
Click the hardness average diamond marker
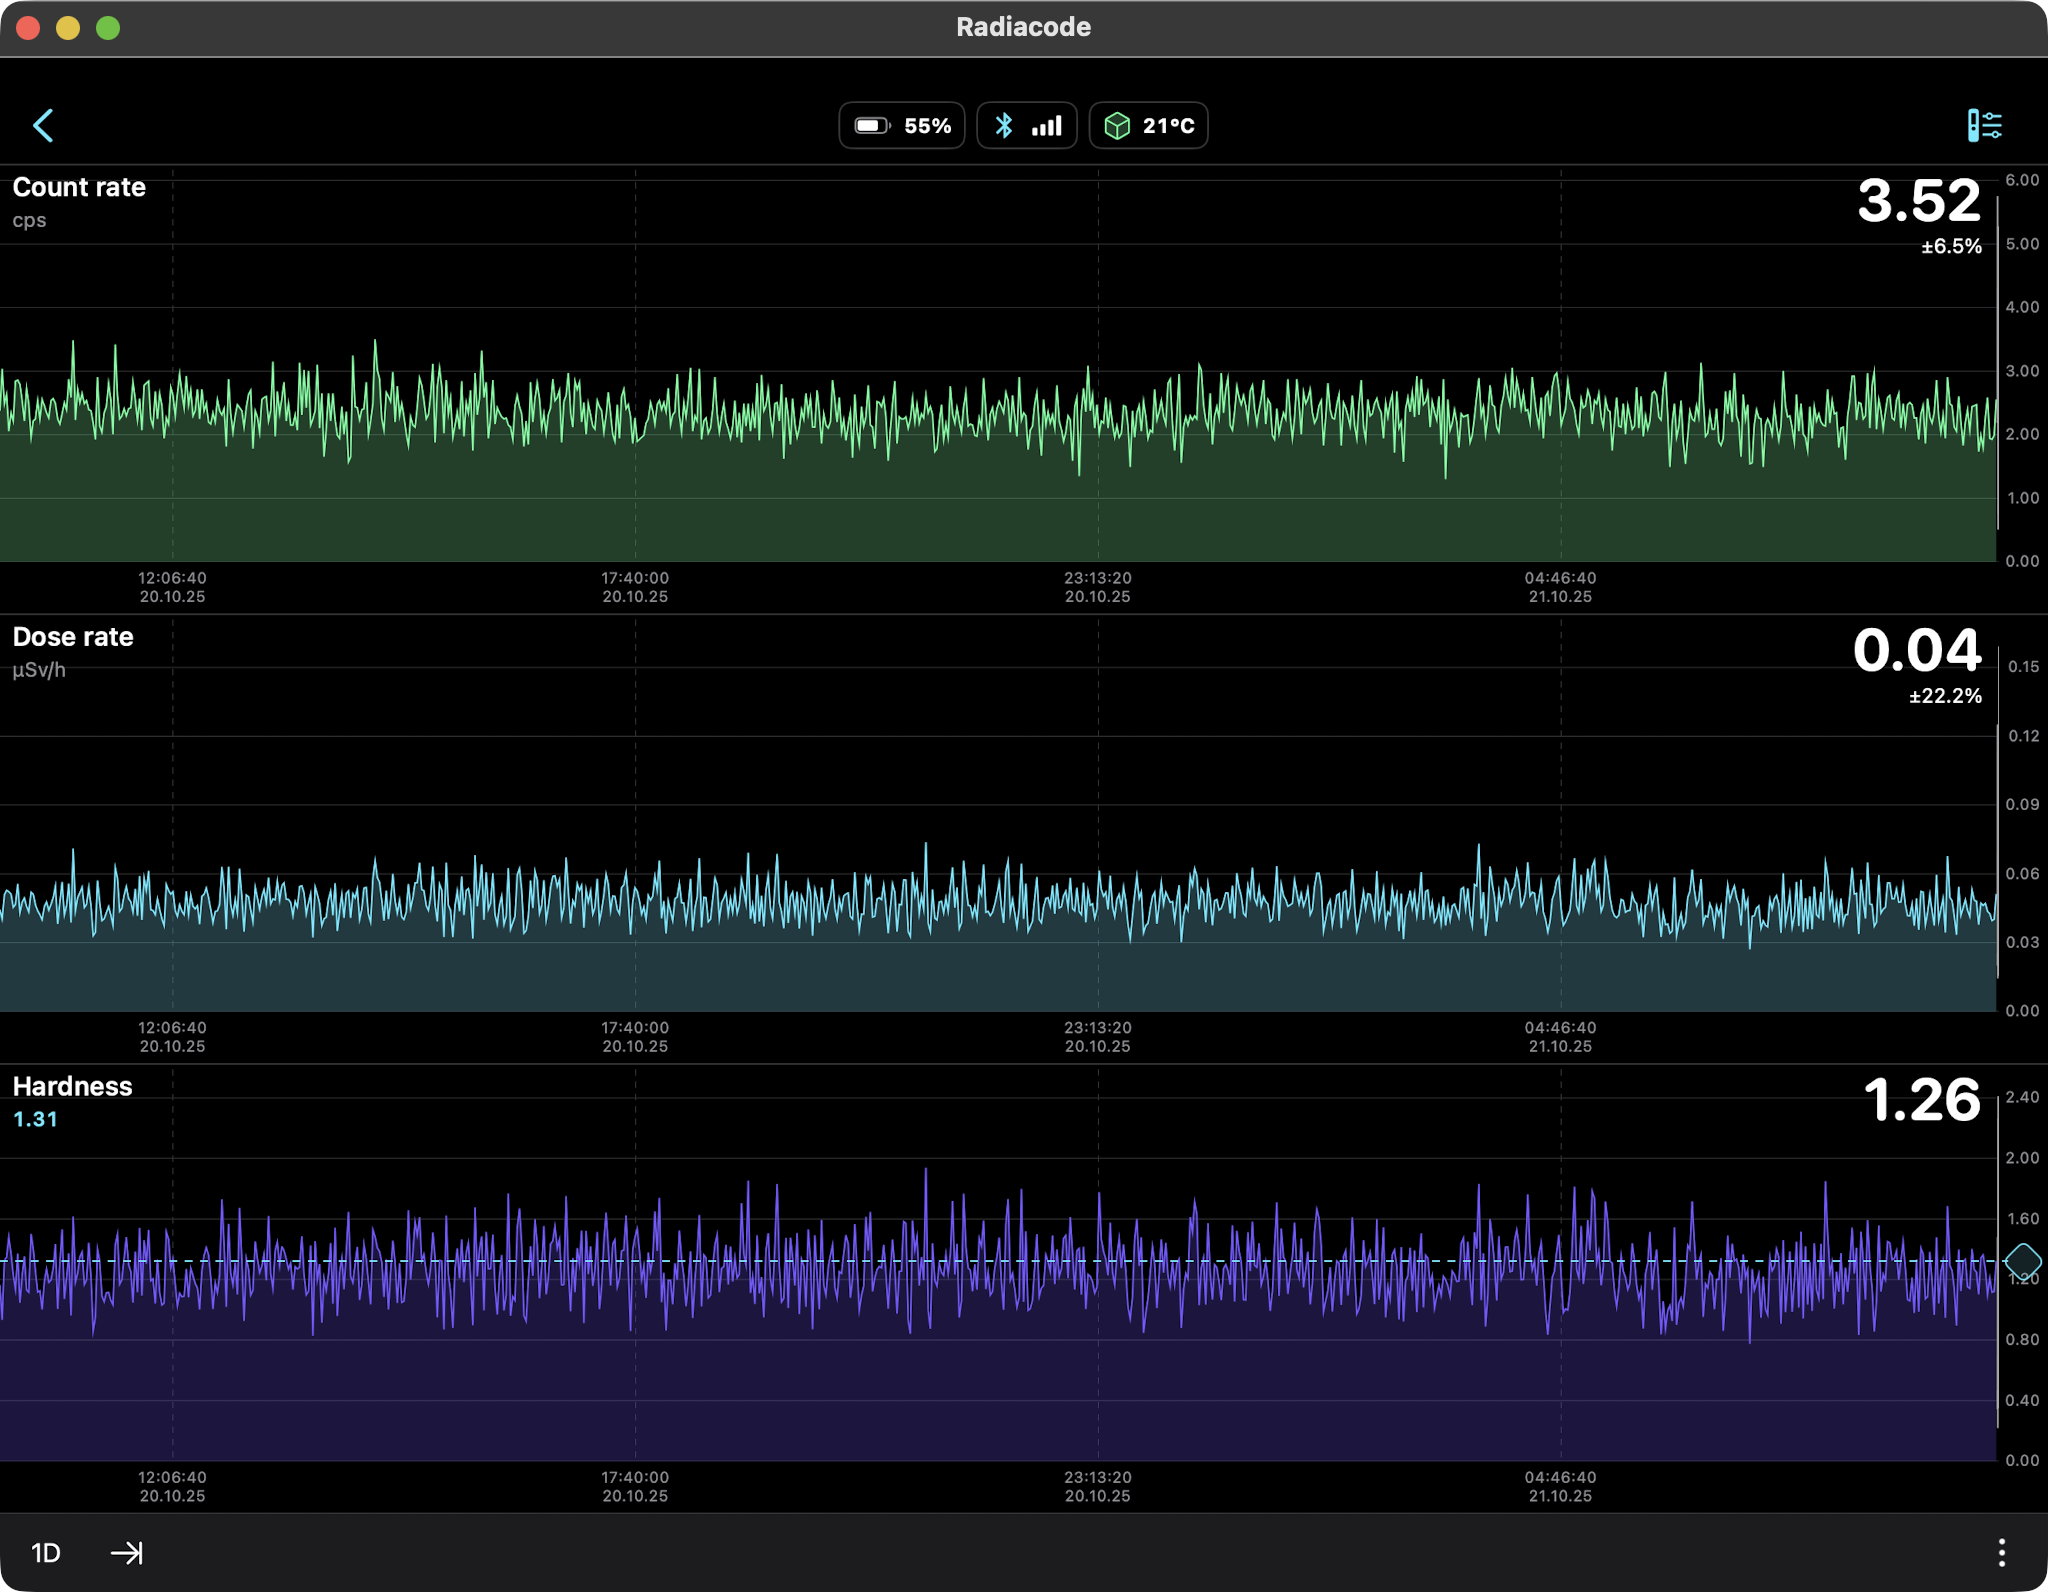click(2023, 1261)
